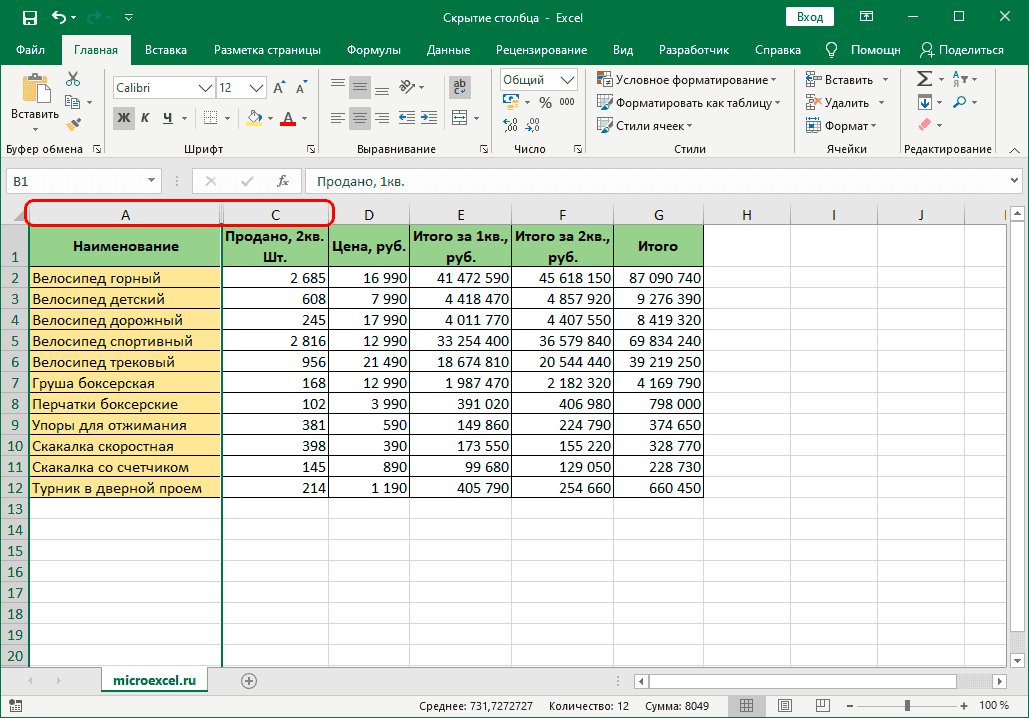The height and width of the screenshot is (718, 1029).
Task: Toggle italic formatting (К)
Action: pos(146,118)
